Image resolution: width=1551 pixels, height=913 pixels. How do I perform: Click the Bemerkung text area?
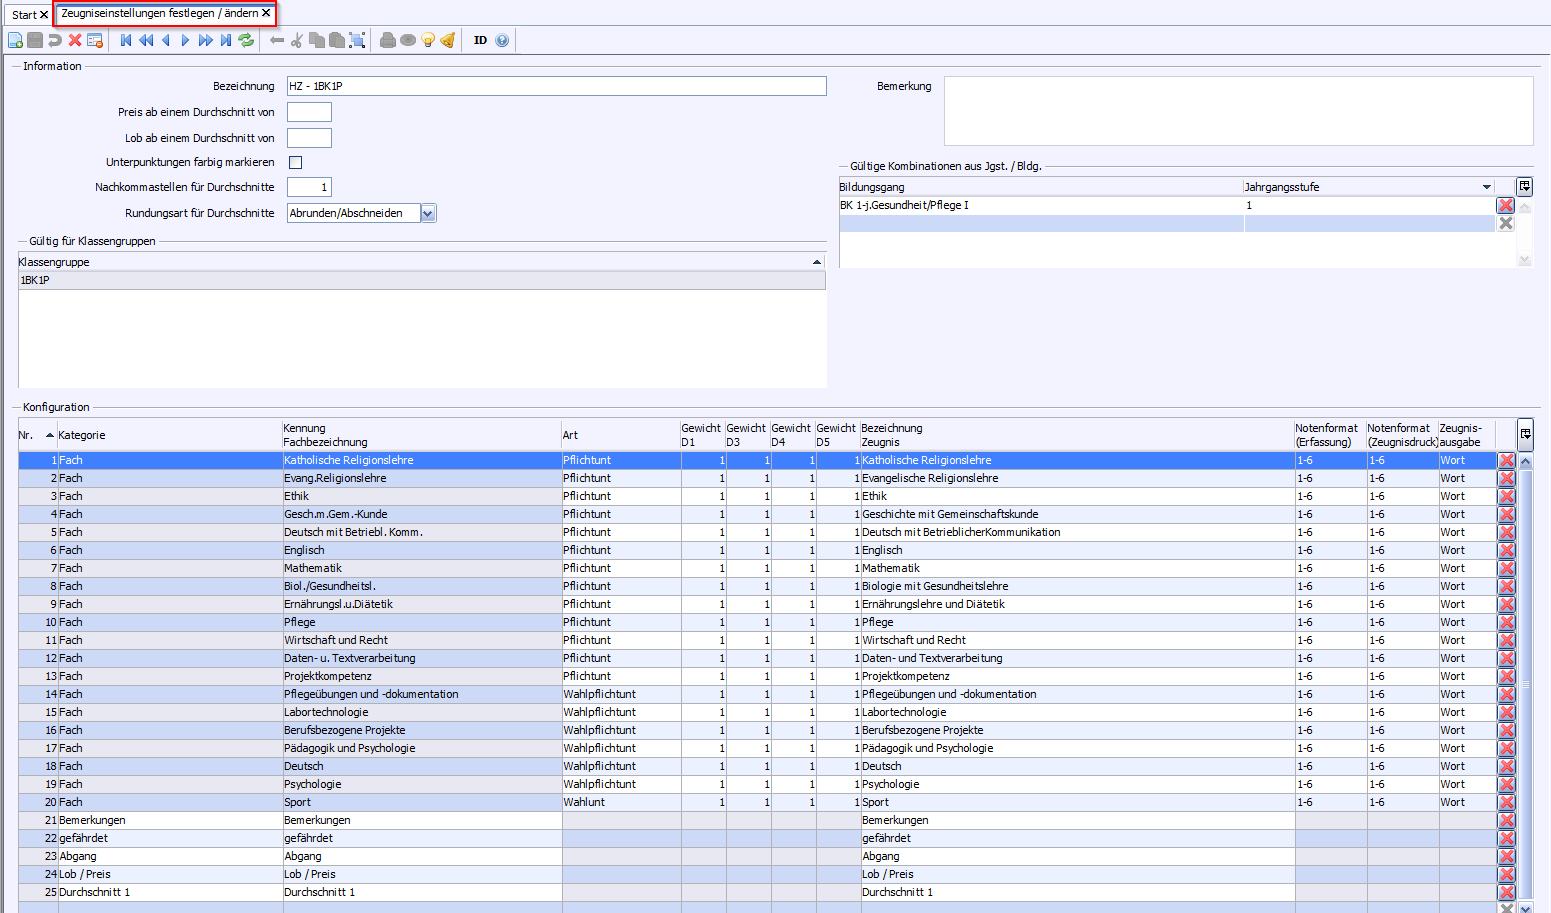(1238, 111)
